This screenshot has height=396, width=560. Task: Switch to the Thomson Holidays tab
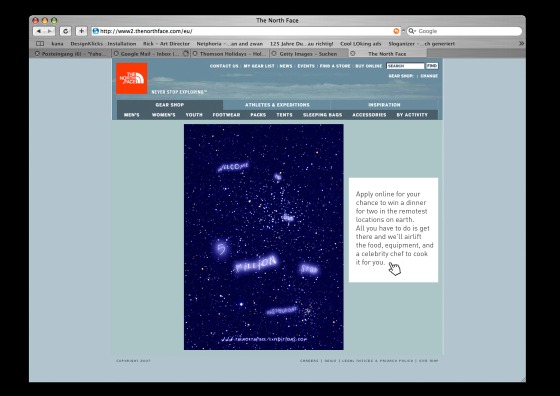click(x=230, y=54)
